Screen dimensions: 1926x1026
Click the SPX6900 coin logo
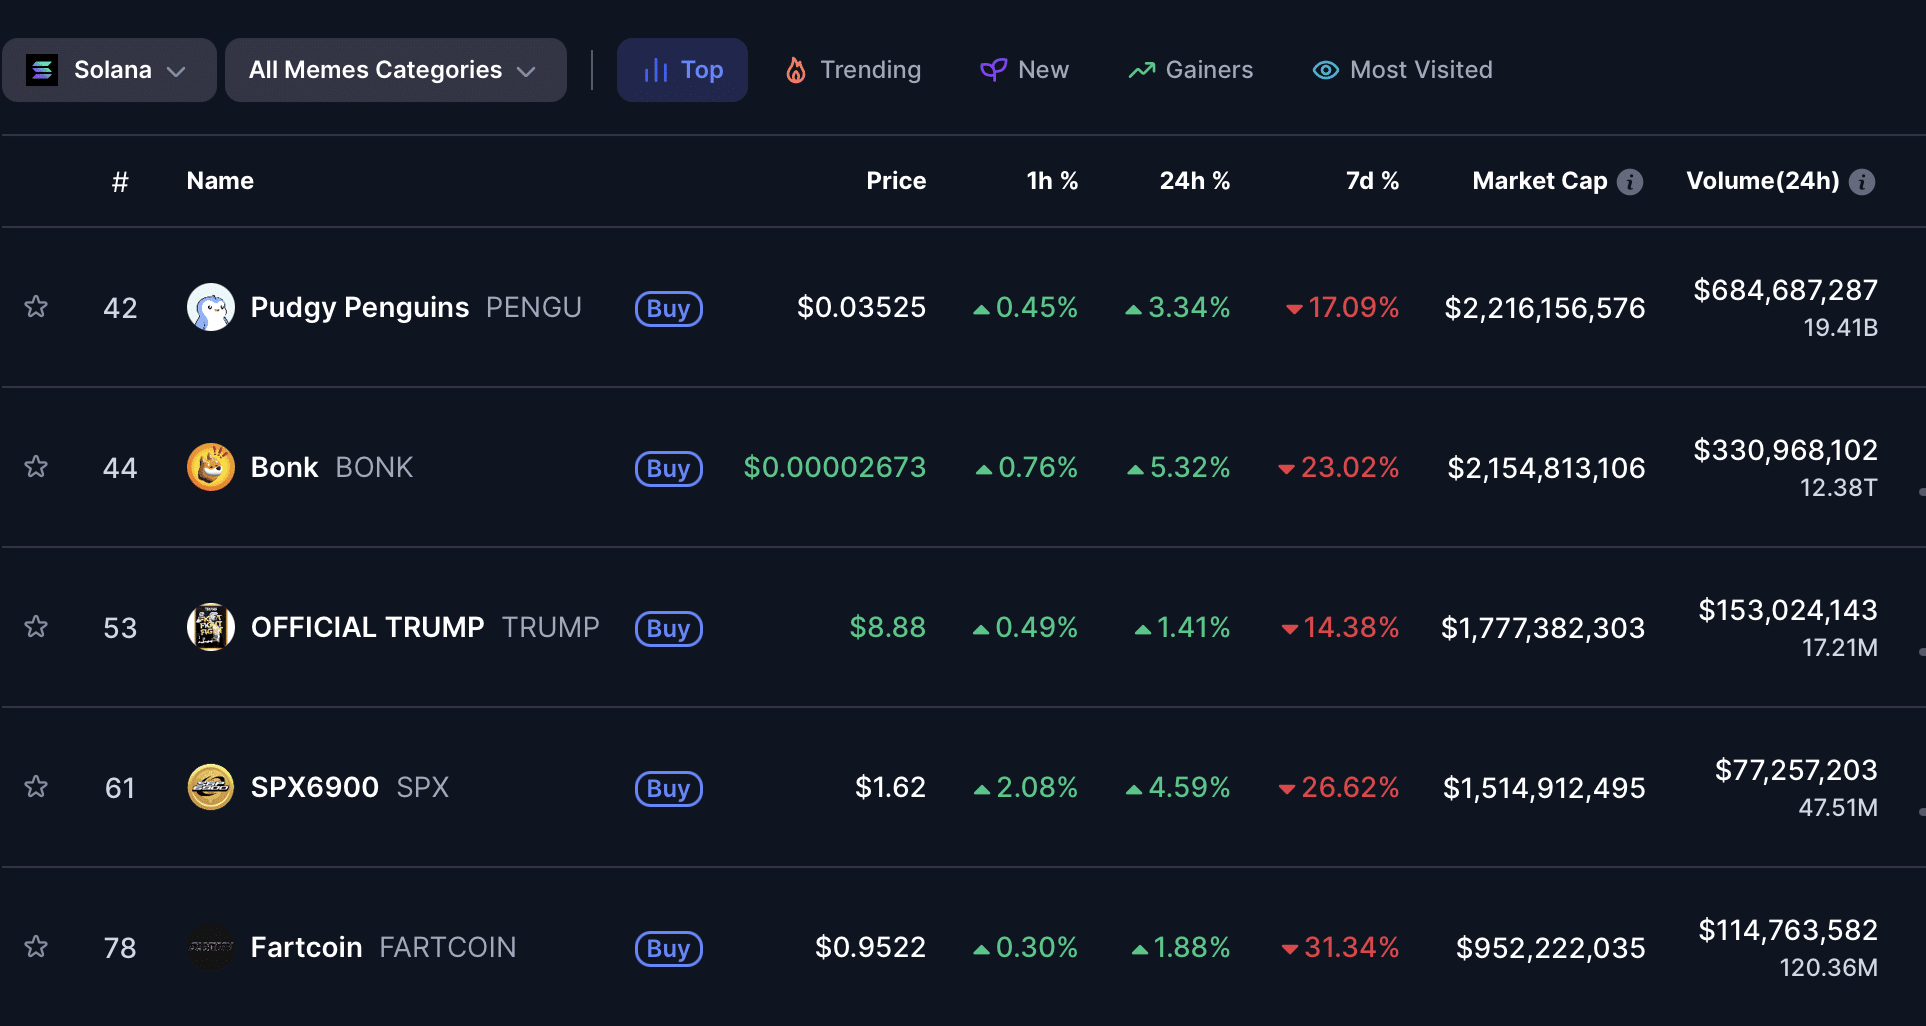click(x=211, y=787)
